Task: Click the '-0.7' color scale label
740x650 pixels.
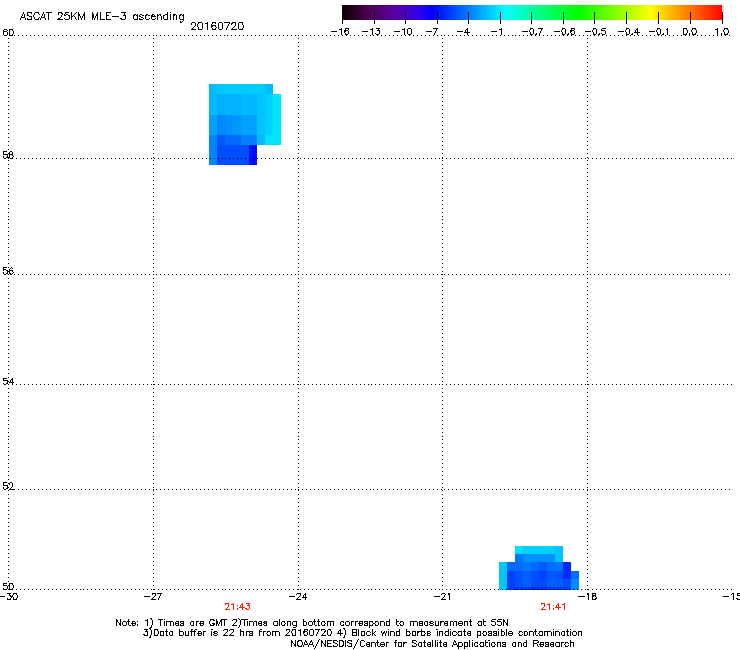Action: (x=532, y=32)
